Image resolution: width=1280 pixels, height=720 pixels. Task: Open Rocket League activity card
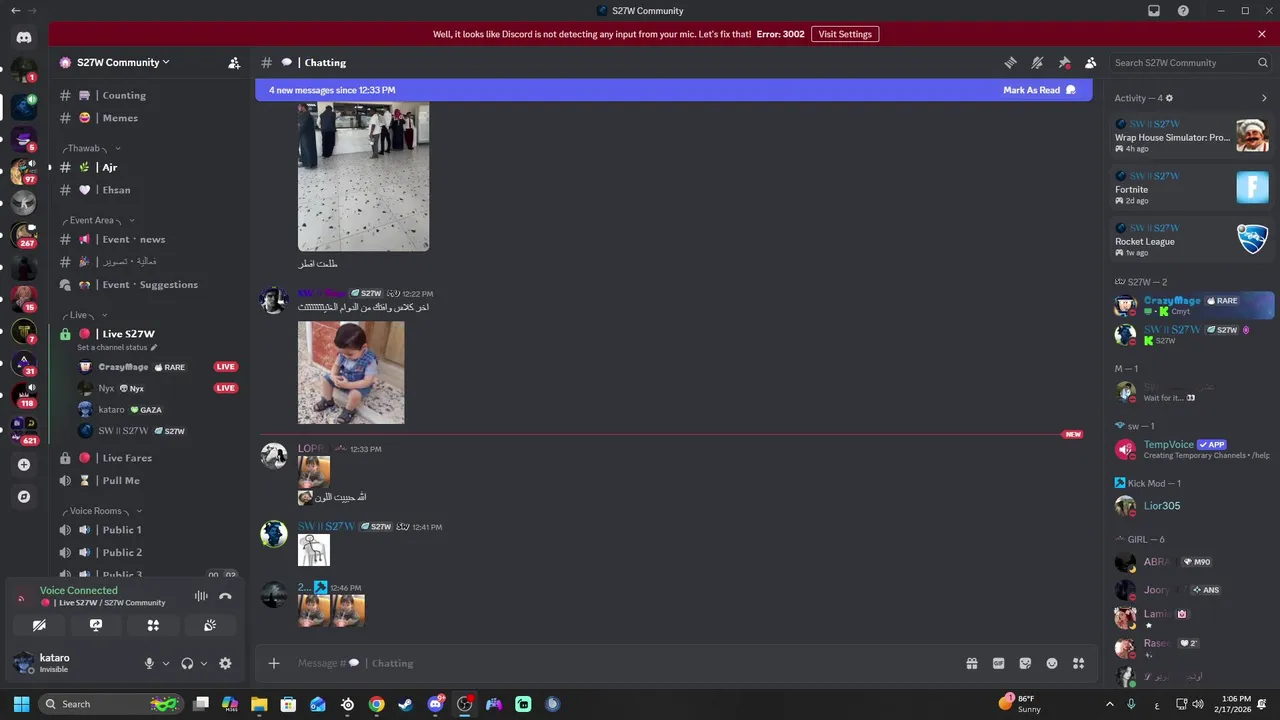click(x=1191, y=240)
